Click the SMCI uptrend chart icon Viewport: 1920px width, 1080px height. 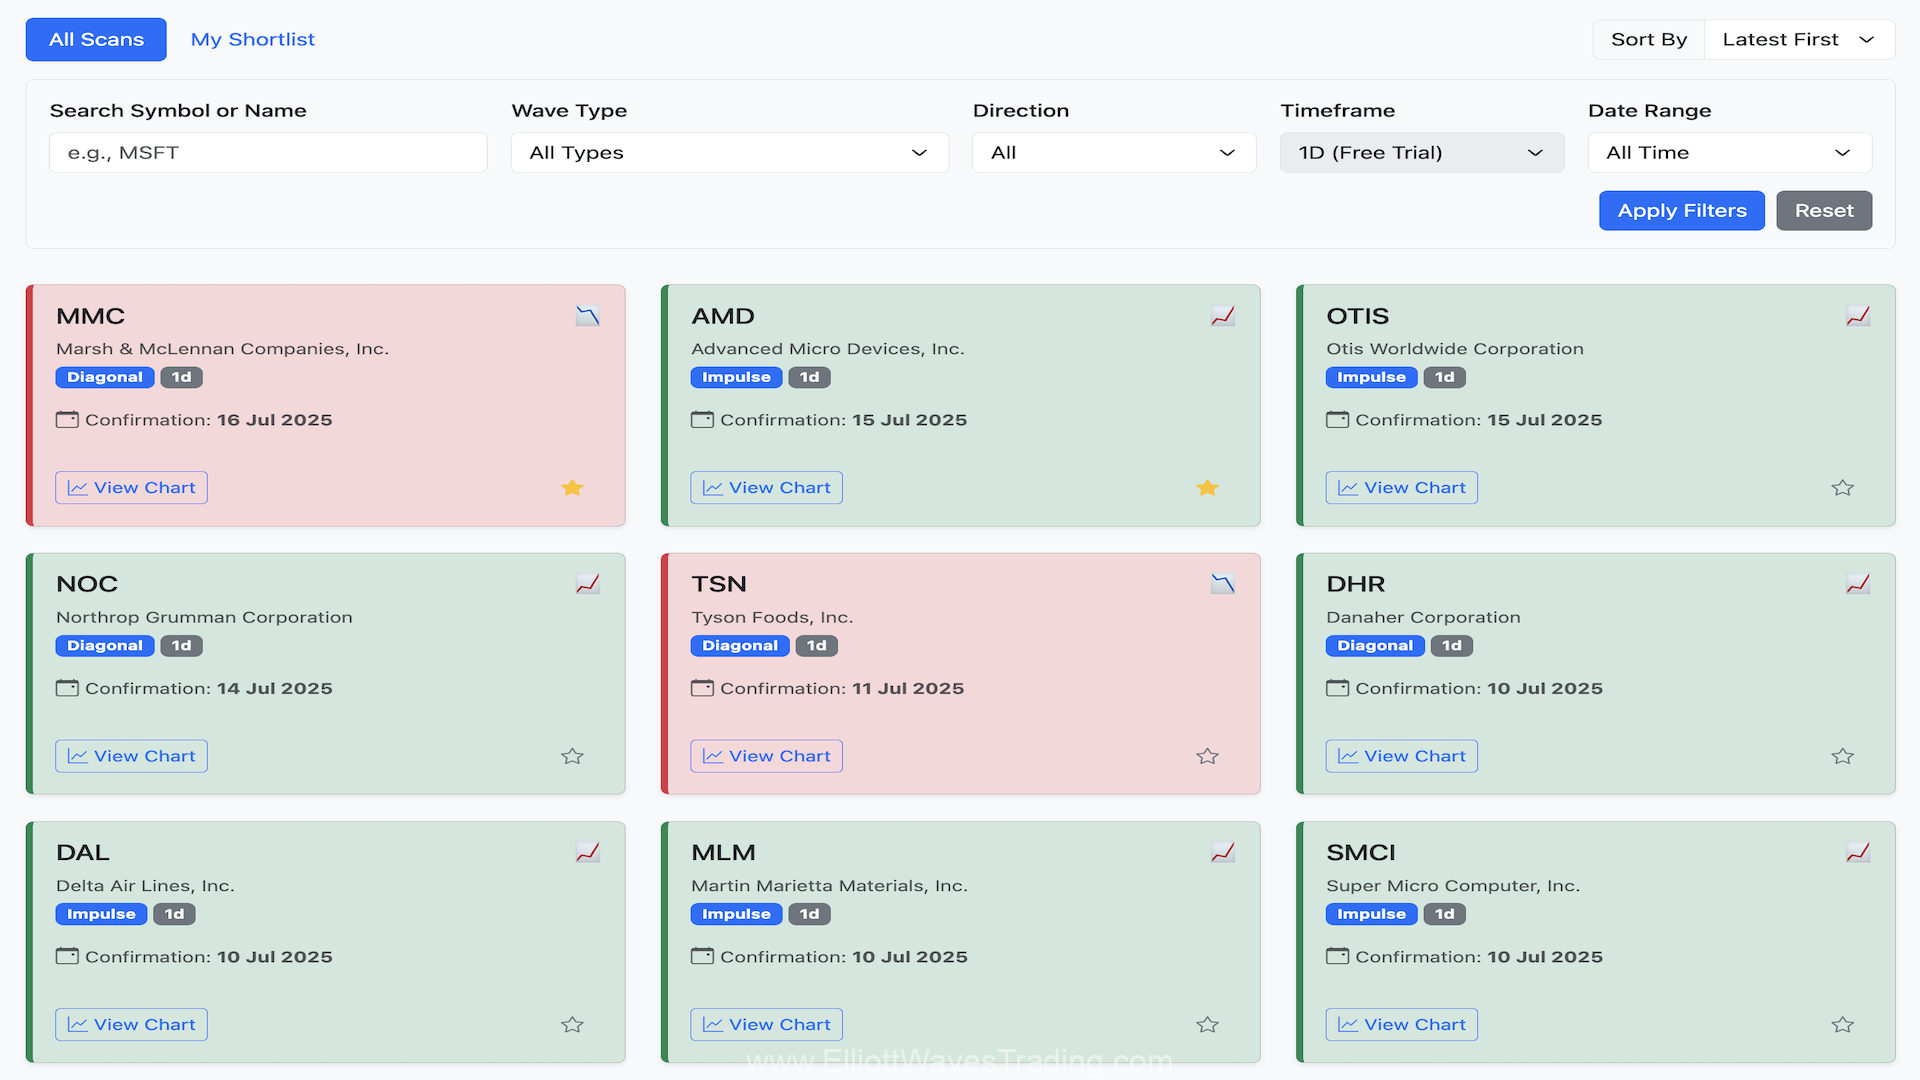coord(1857,852)
